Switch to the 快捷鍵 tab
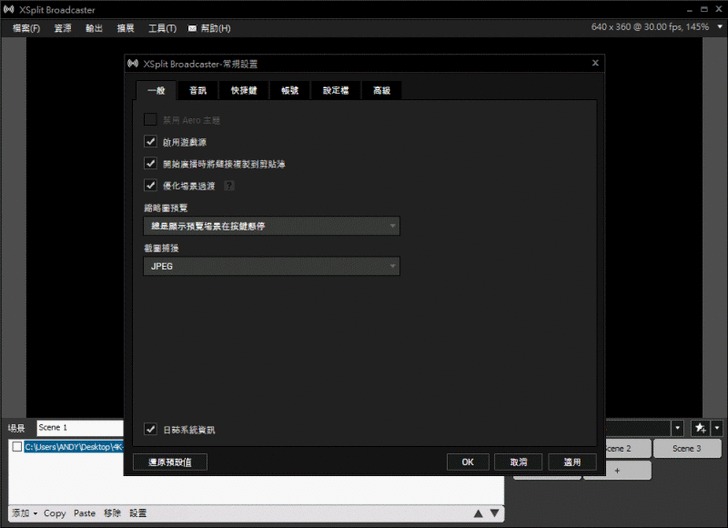This screenshot has width=728, height=528. [244, 91]
